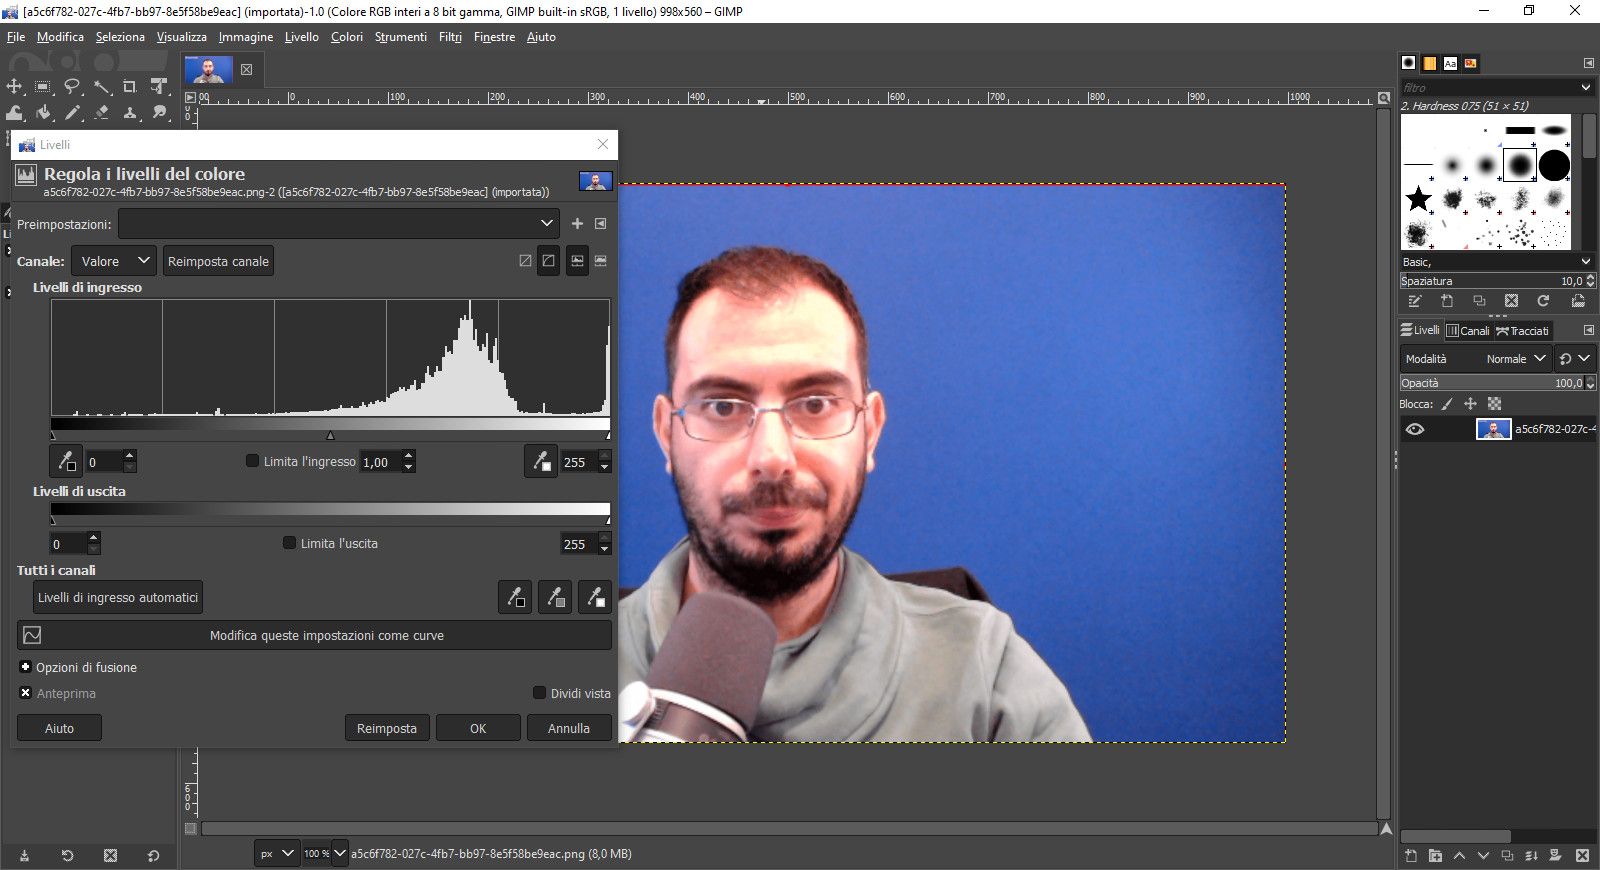
Task: Select the Unified Transform tool
Action: (159, 87)
